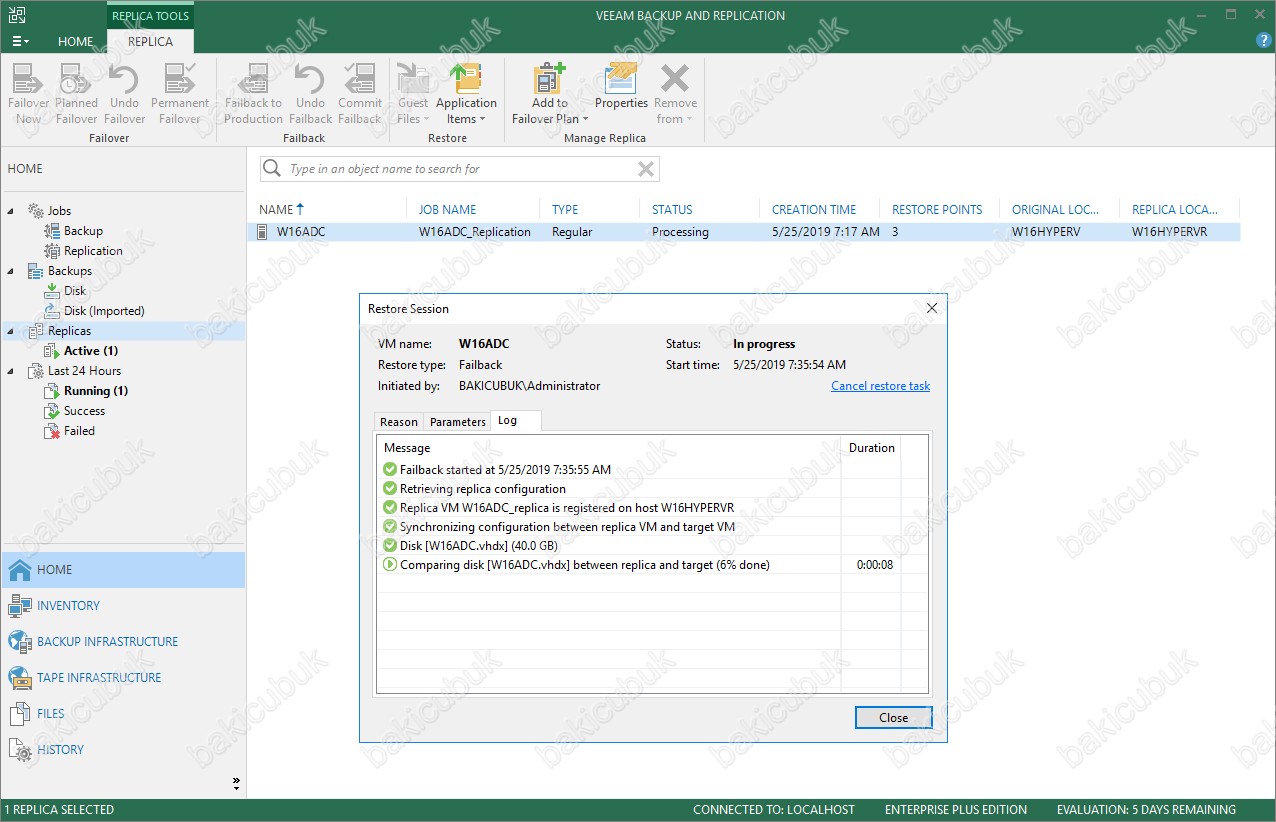Viewport: 1276px width, 822px height.
Task: Click Comparing disk W16ADC.vhdx log entry
Action: point(585,565)
